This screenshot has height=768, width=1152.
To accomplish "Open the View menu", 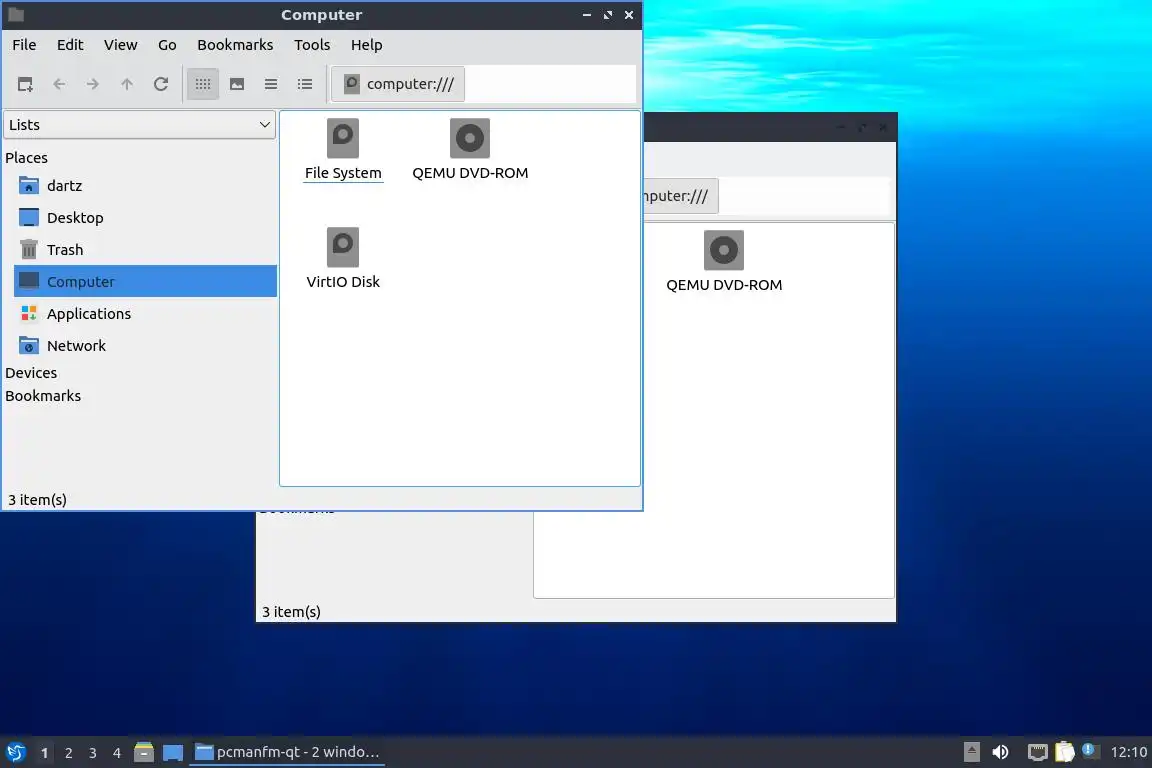I will 120,45.
